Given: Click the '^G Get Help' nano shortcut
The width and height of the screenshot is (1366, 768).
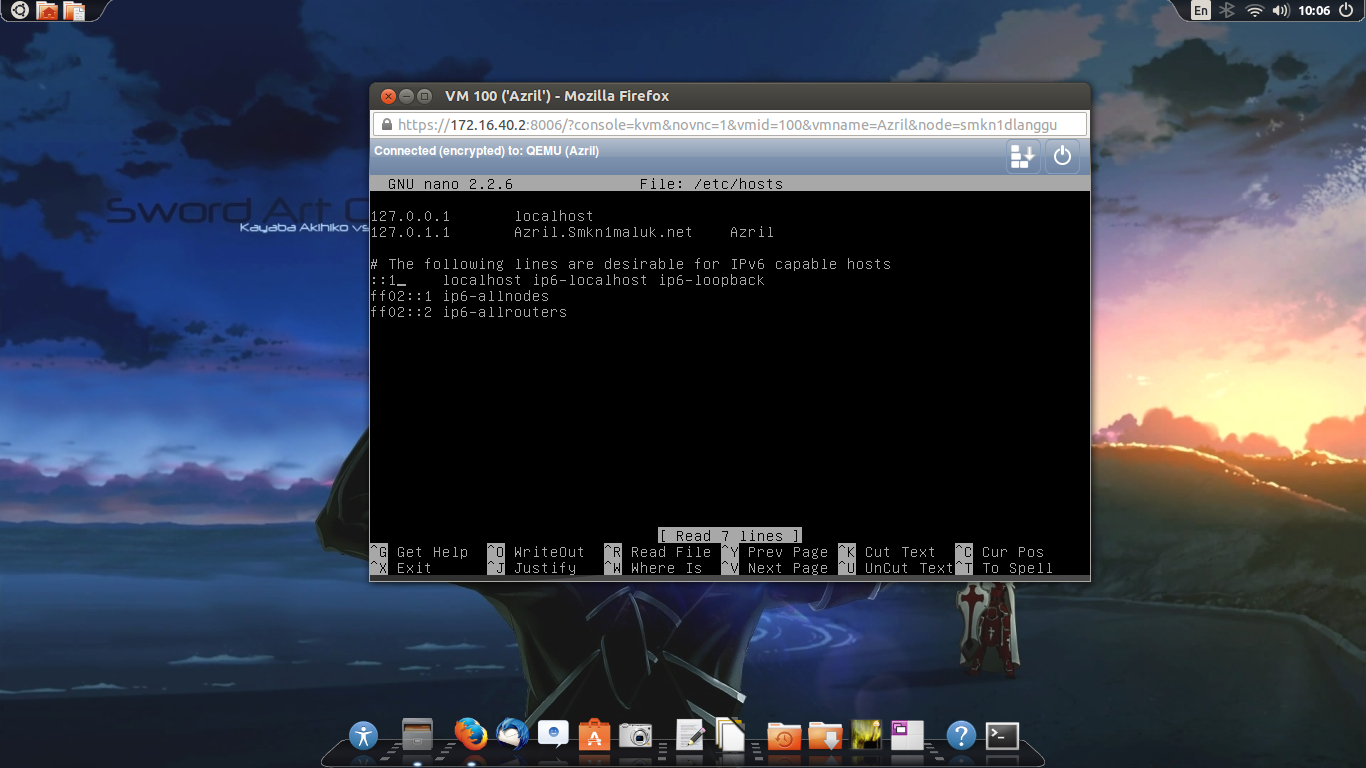Looking at the screenshot, I should click(419, 552).
